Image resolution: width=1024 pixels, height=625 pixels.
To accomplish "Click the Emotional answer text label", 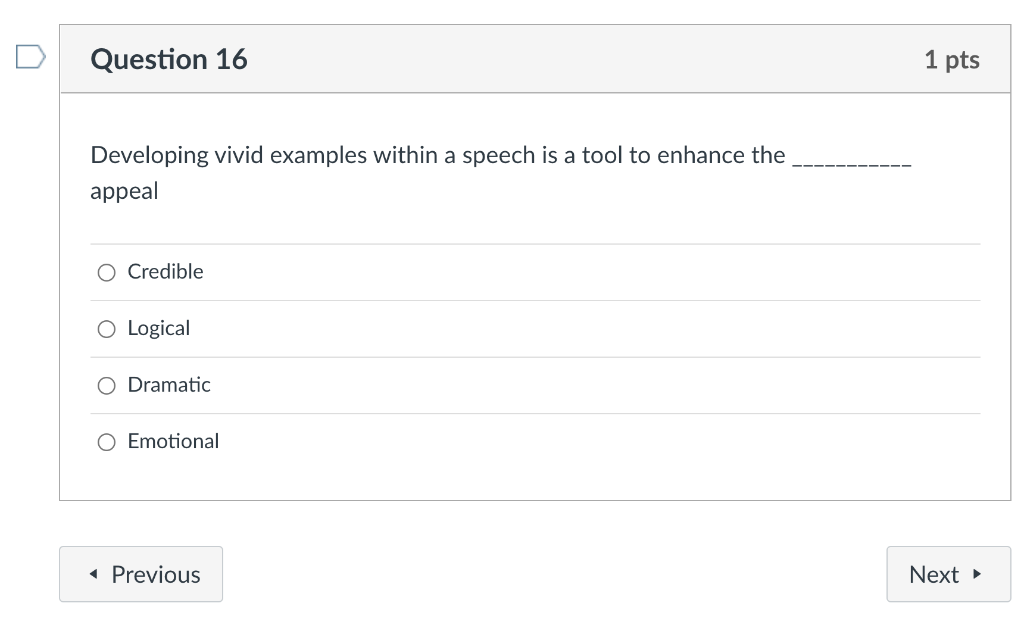I will click(173, 441).
